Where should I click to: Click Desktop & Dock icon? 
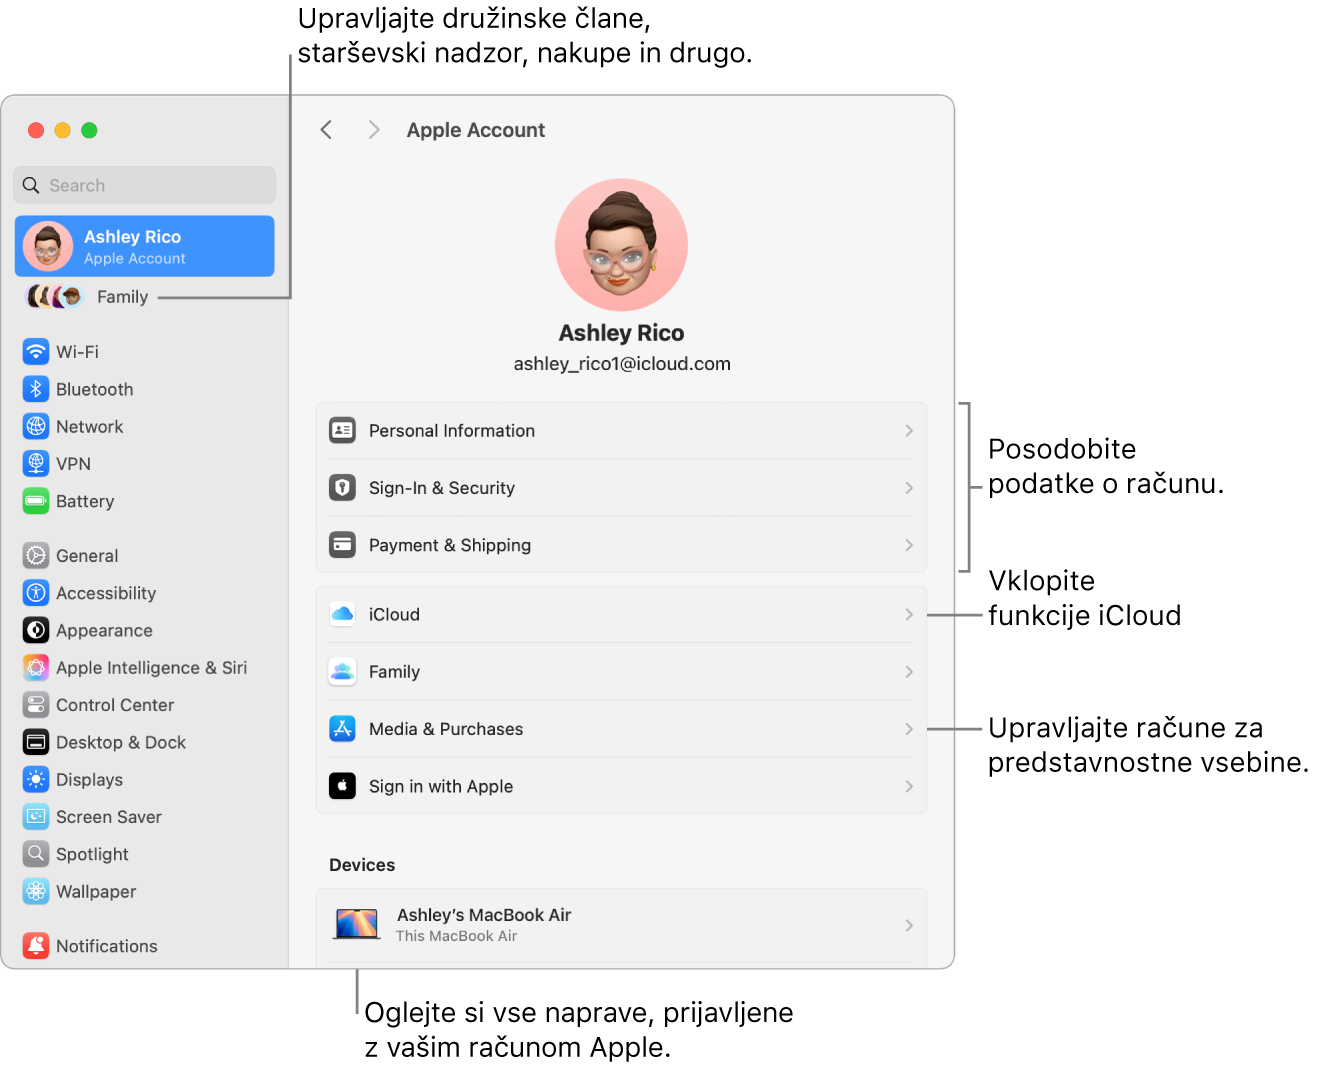(x=36, y=742)
